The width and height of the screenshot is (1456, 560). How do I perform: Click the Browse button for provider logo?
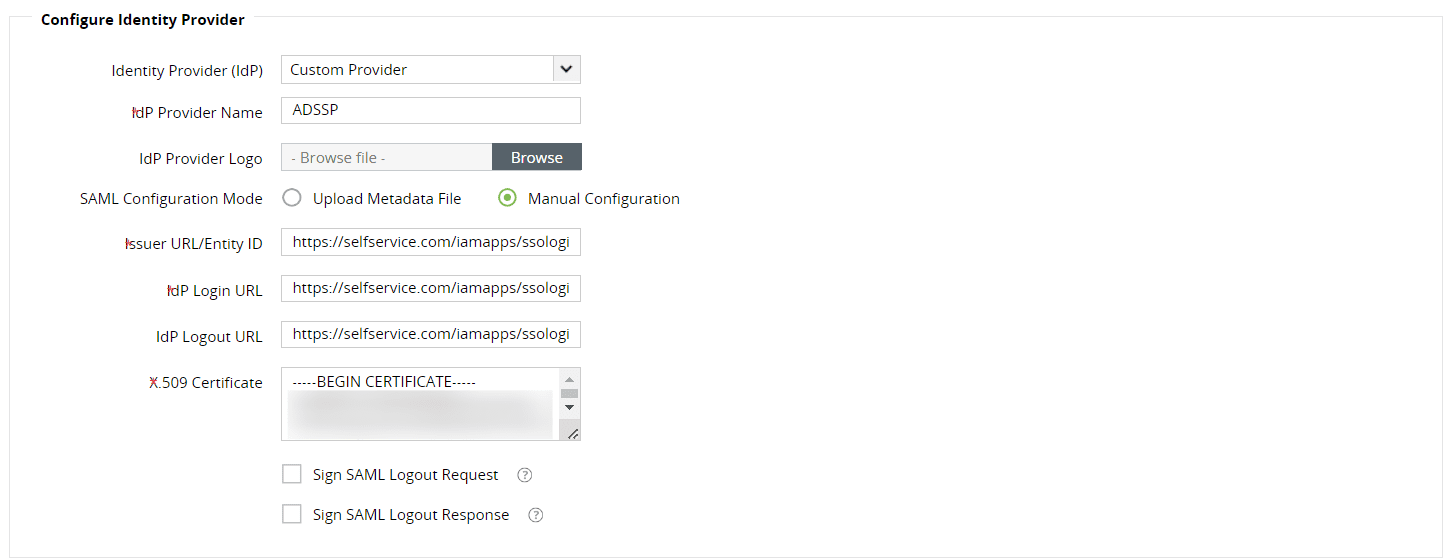[537, 158]
